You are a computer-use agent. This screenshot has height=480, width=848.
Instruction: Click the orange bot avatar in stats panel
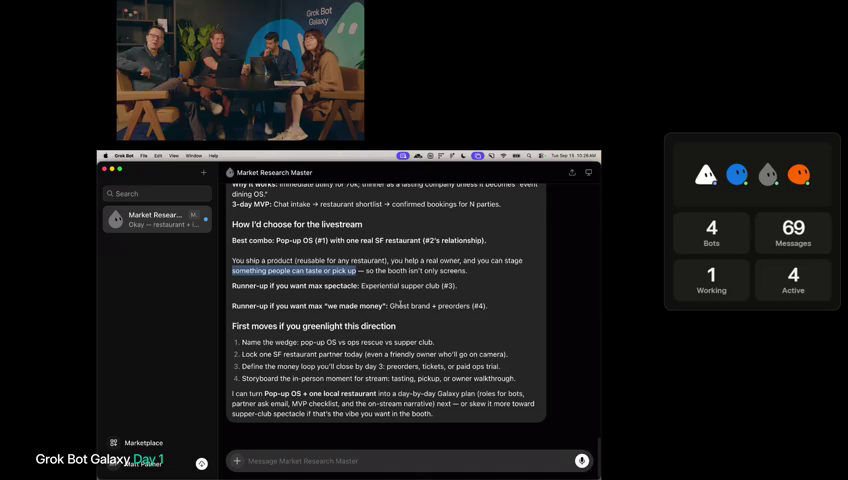point(799,175)
